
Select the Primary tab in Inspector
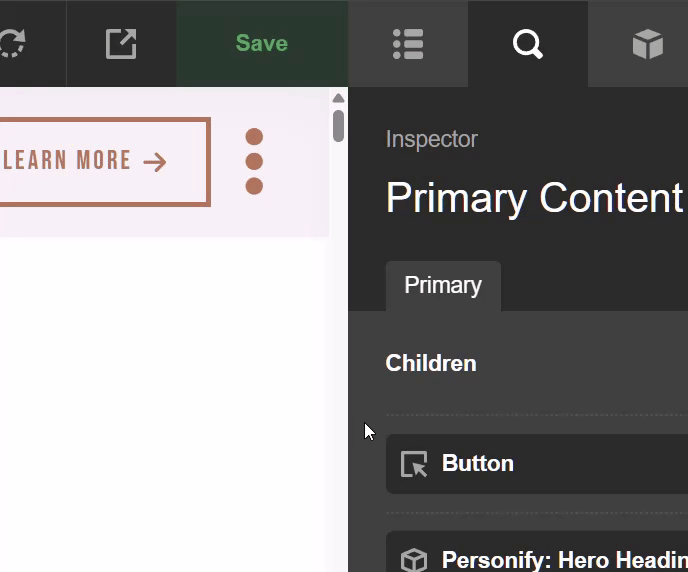point(442,285)
